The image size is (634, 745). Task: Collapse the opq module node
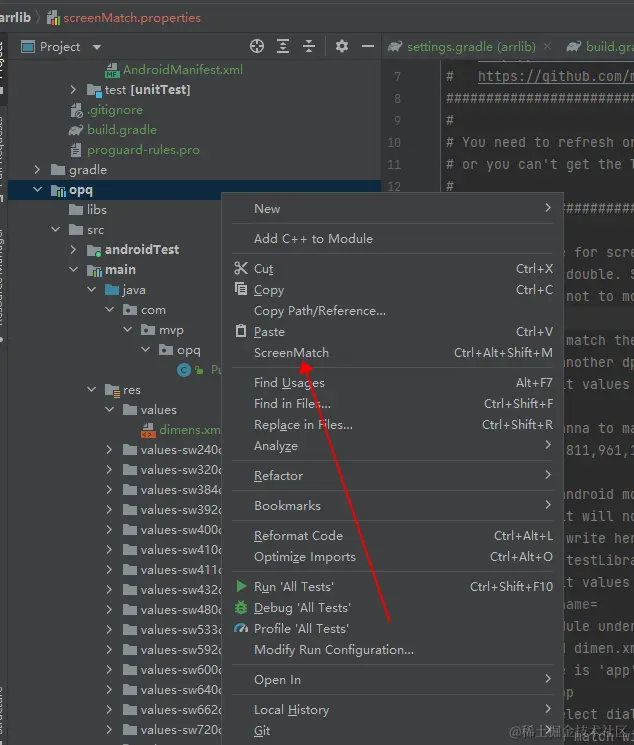pos(37,190)
